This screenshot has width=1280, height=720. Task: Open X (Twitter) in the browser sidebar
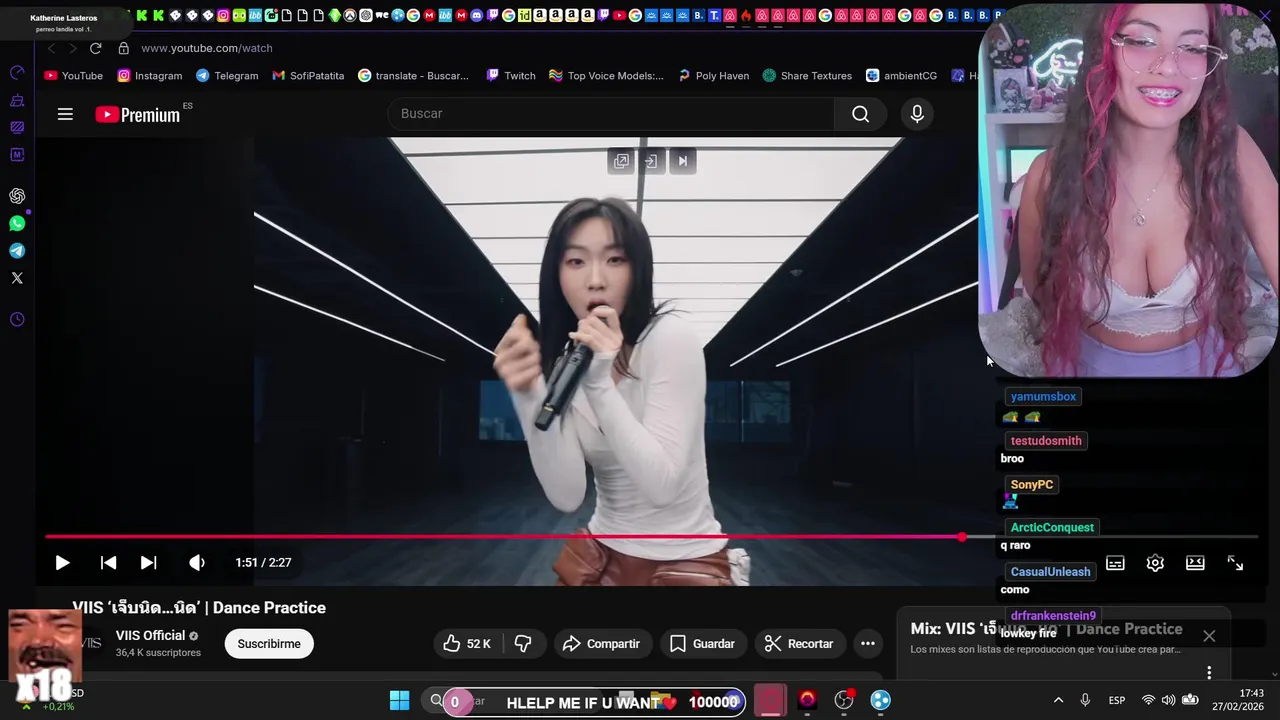[x=17, y=278]
